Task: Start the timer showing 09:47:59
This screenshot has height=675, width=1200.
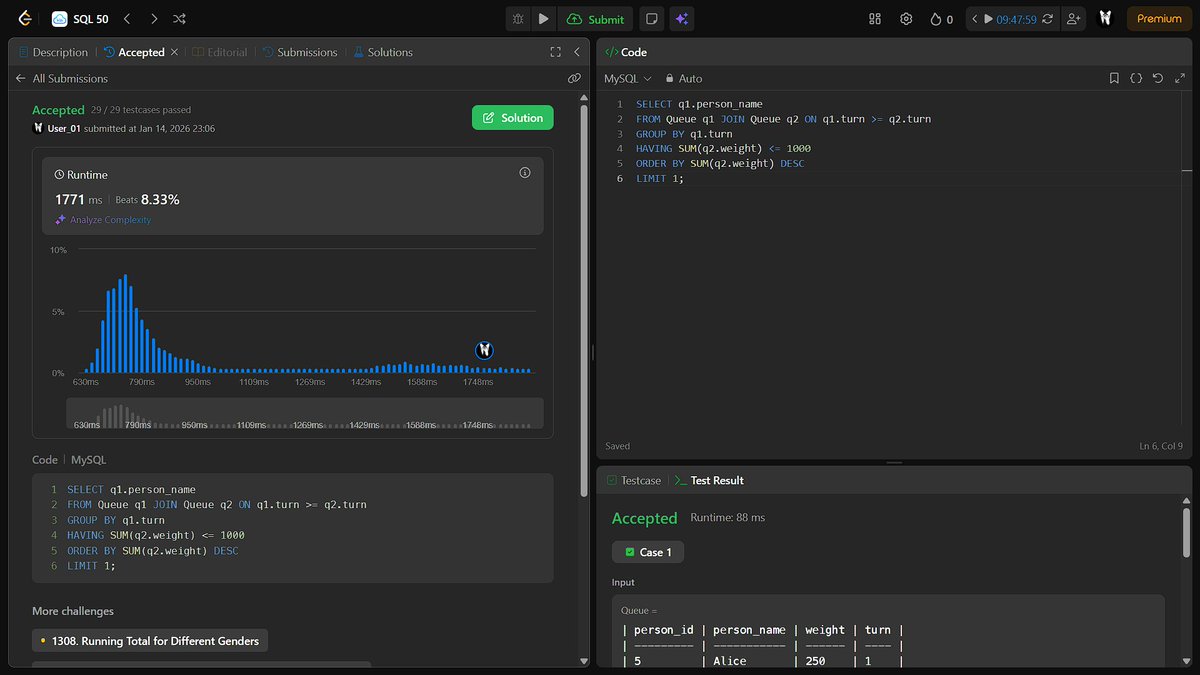Action: [1010, 18]
